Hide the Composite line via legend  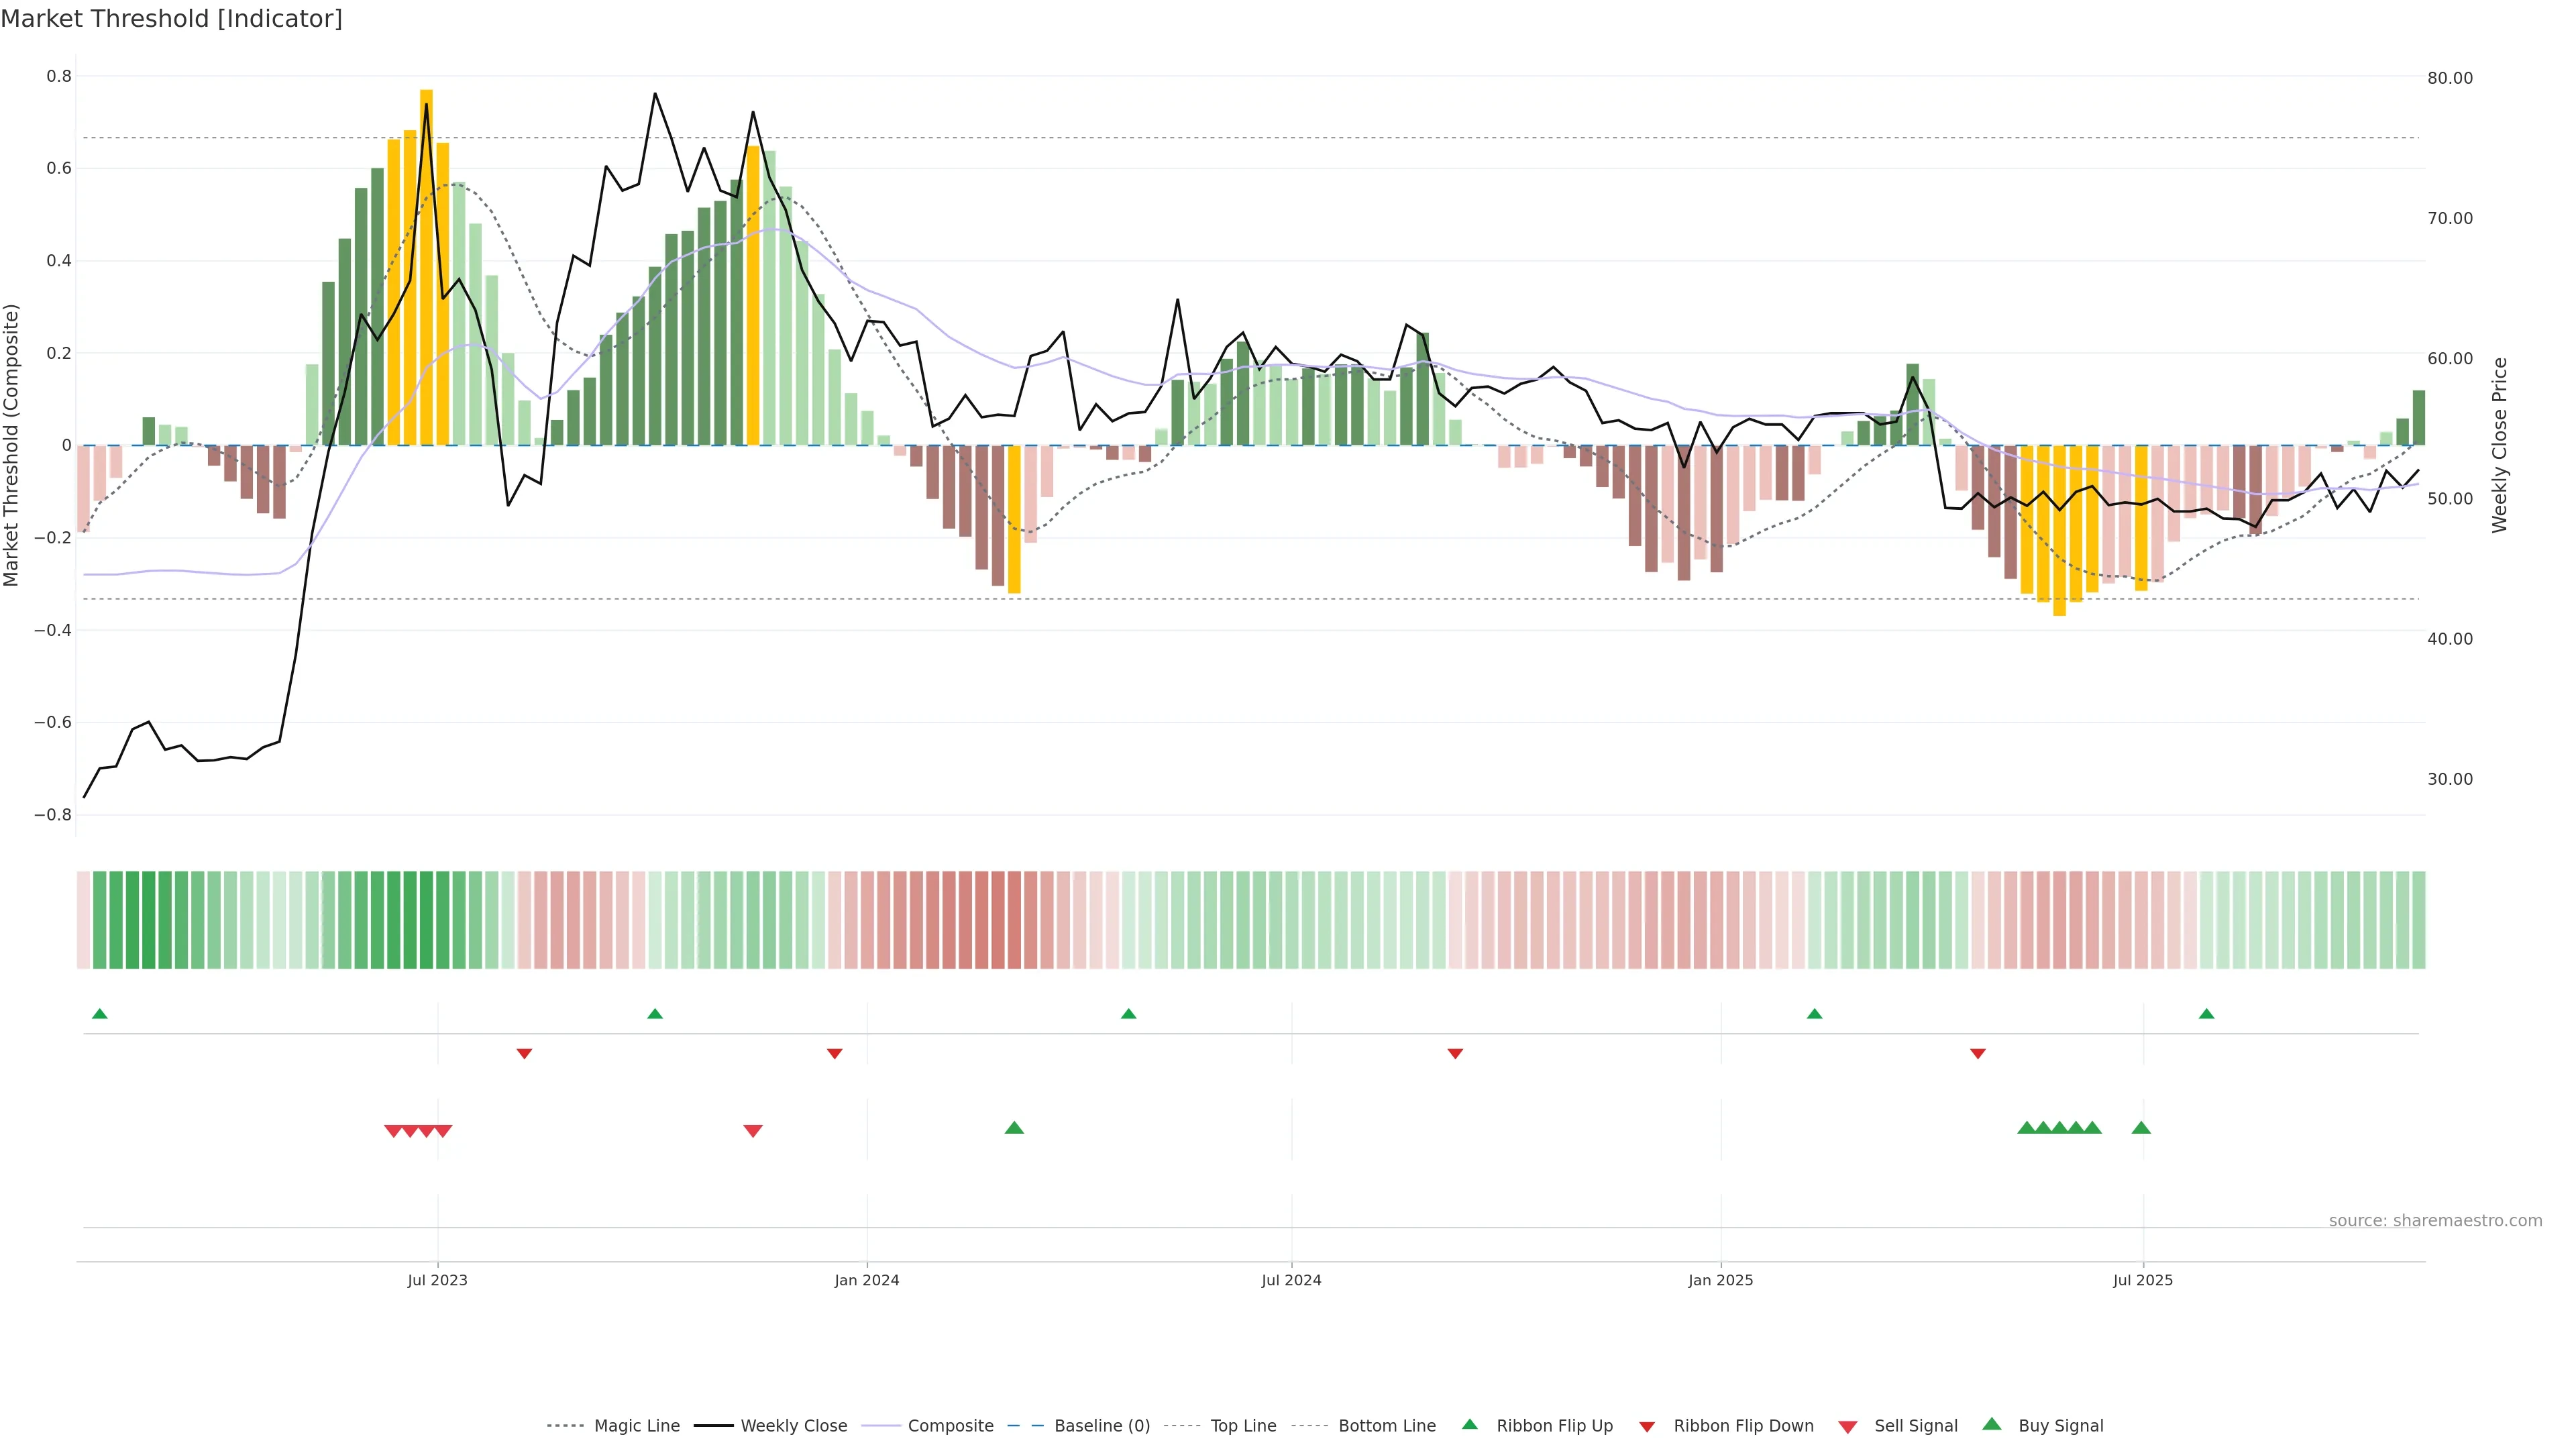click(950, 1426)
